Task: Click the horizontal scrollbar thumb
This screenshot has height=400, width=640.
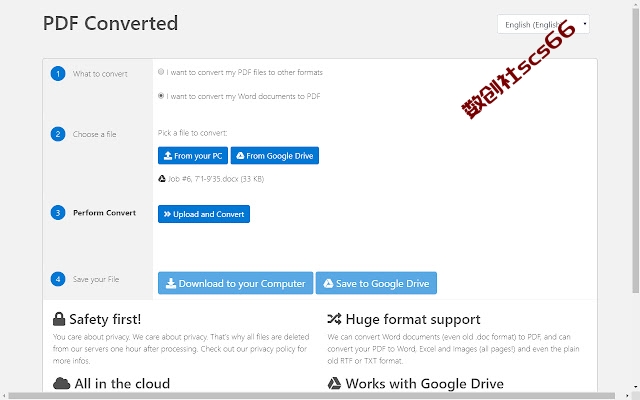Action: [312, 396]
